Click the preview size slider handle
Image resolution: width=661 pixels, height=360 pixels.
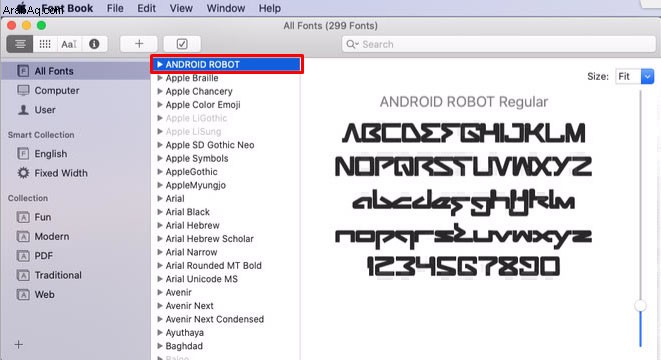point(640,306)
